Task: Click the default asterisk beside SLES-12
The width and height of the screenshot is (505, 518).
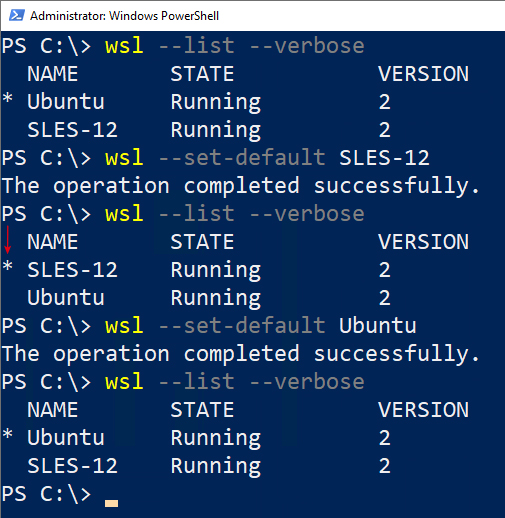Action: click(8, 267)
